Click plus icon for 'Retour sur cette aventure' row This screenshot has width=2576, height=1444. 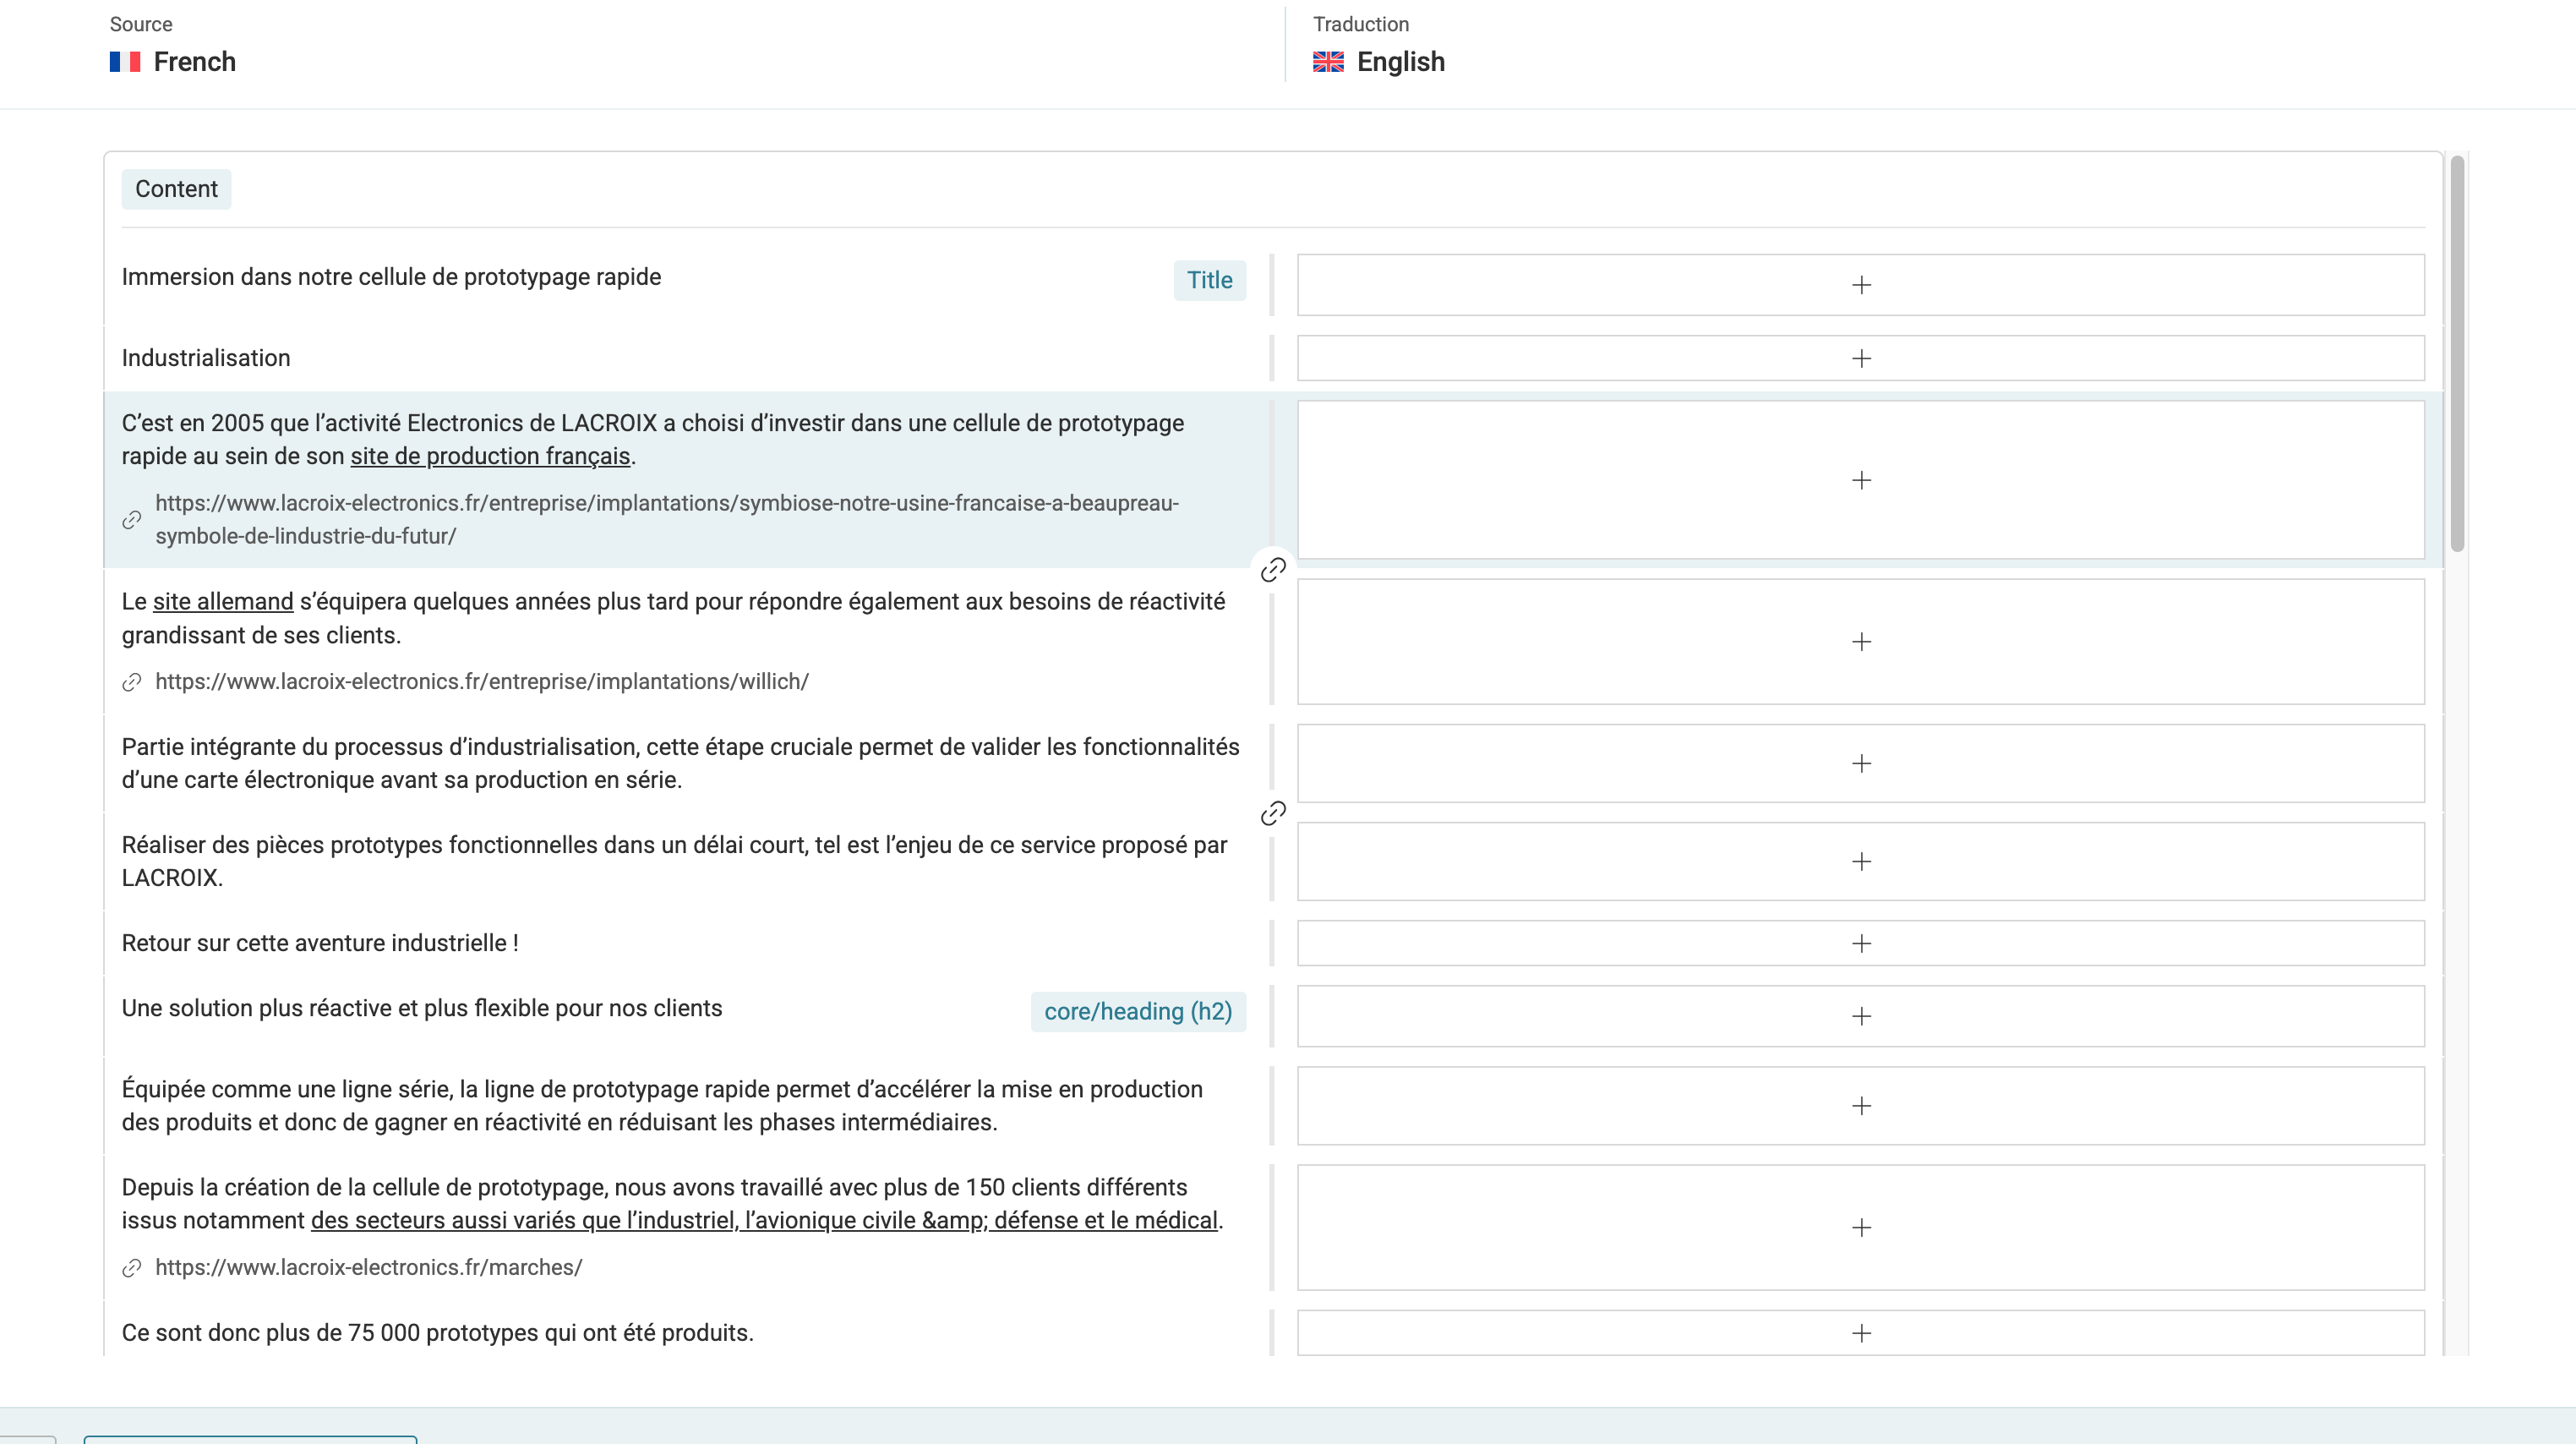click(1860, 943)
